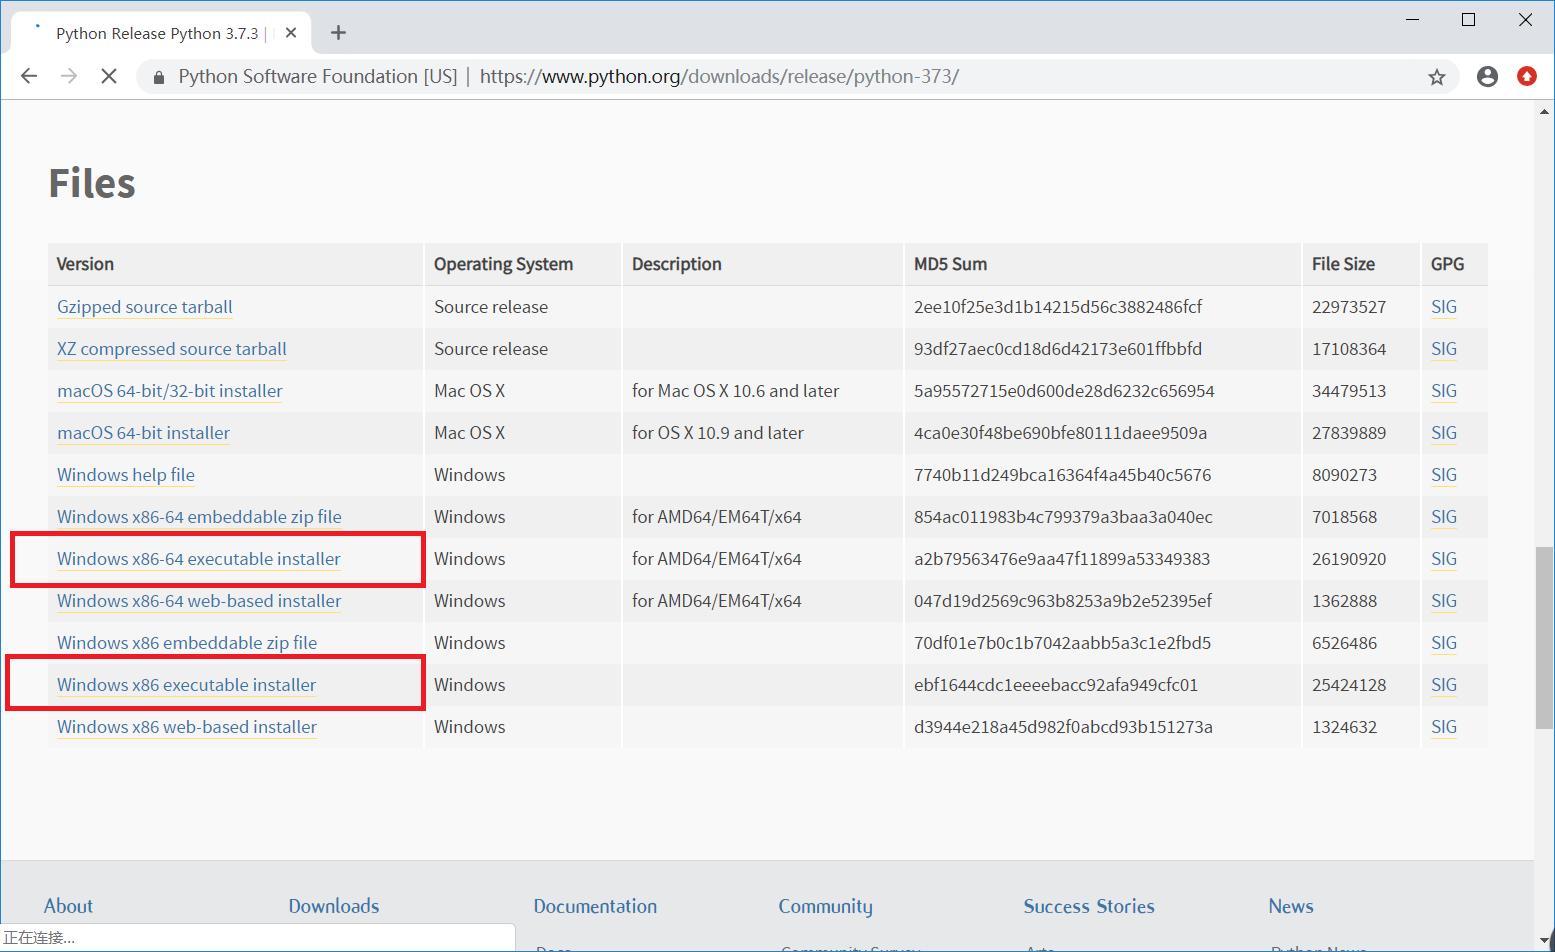Click the 'Files' heading
Screen dimensions: 1555x952
[x=92, y=184]
